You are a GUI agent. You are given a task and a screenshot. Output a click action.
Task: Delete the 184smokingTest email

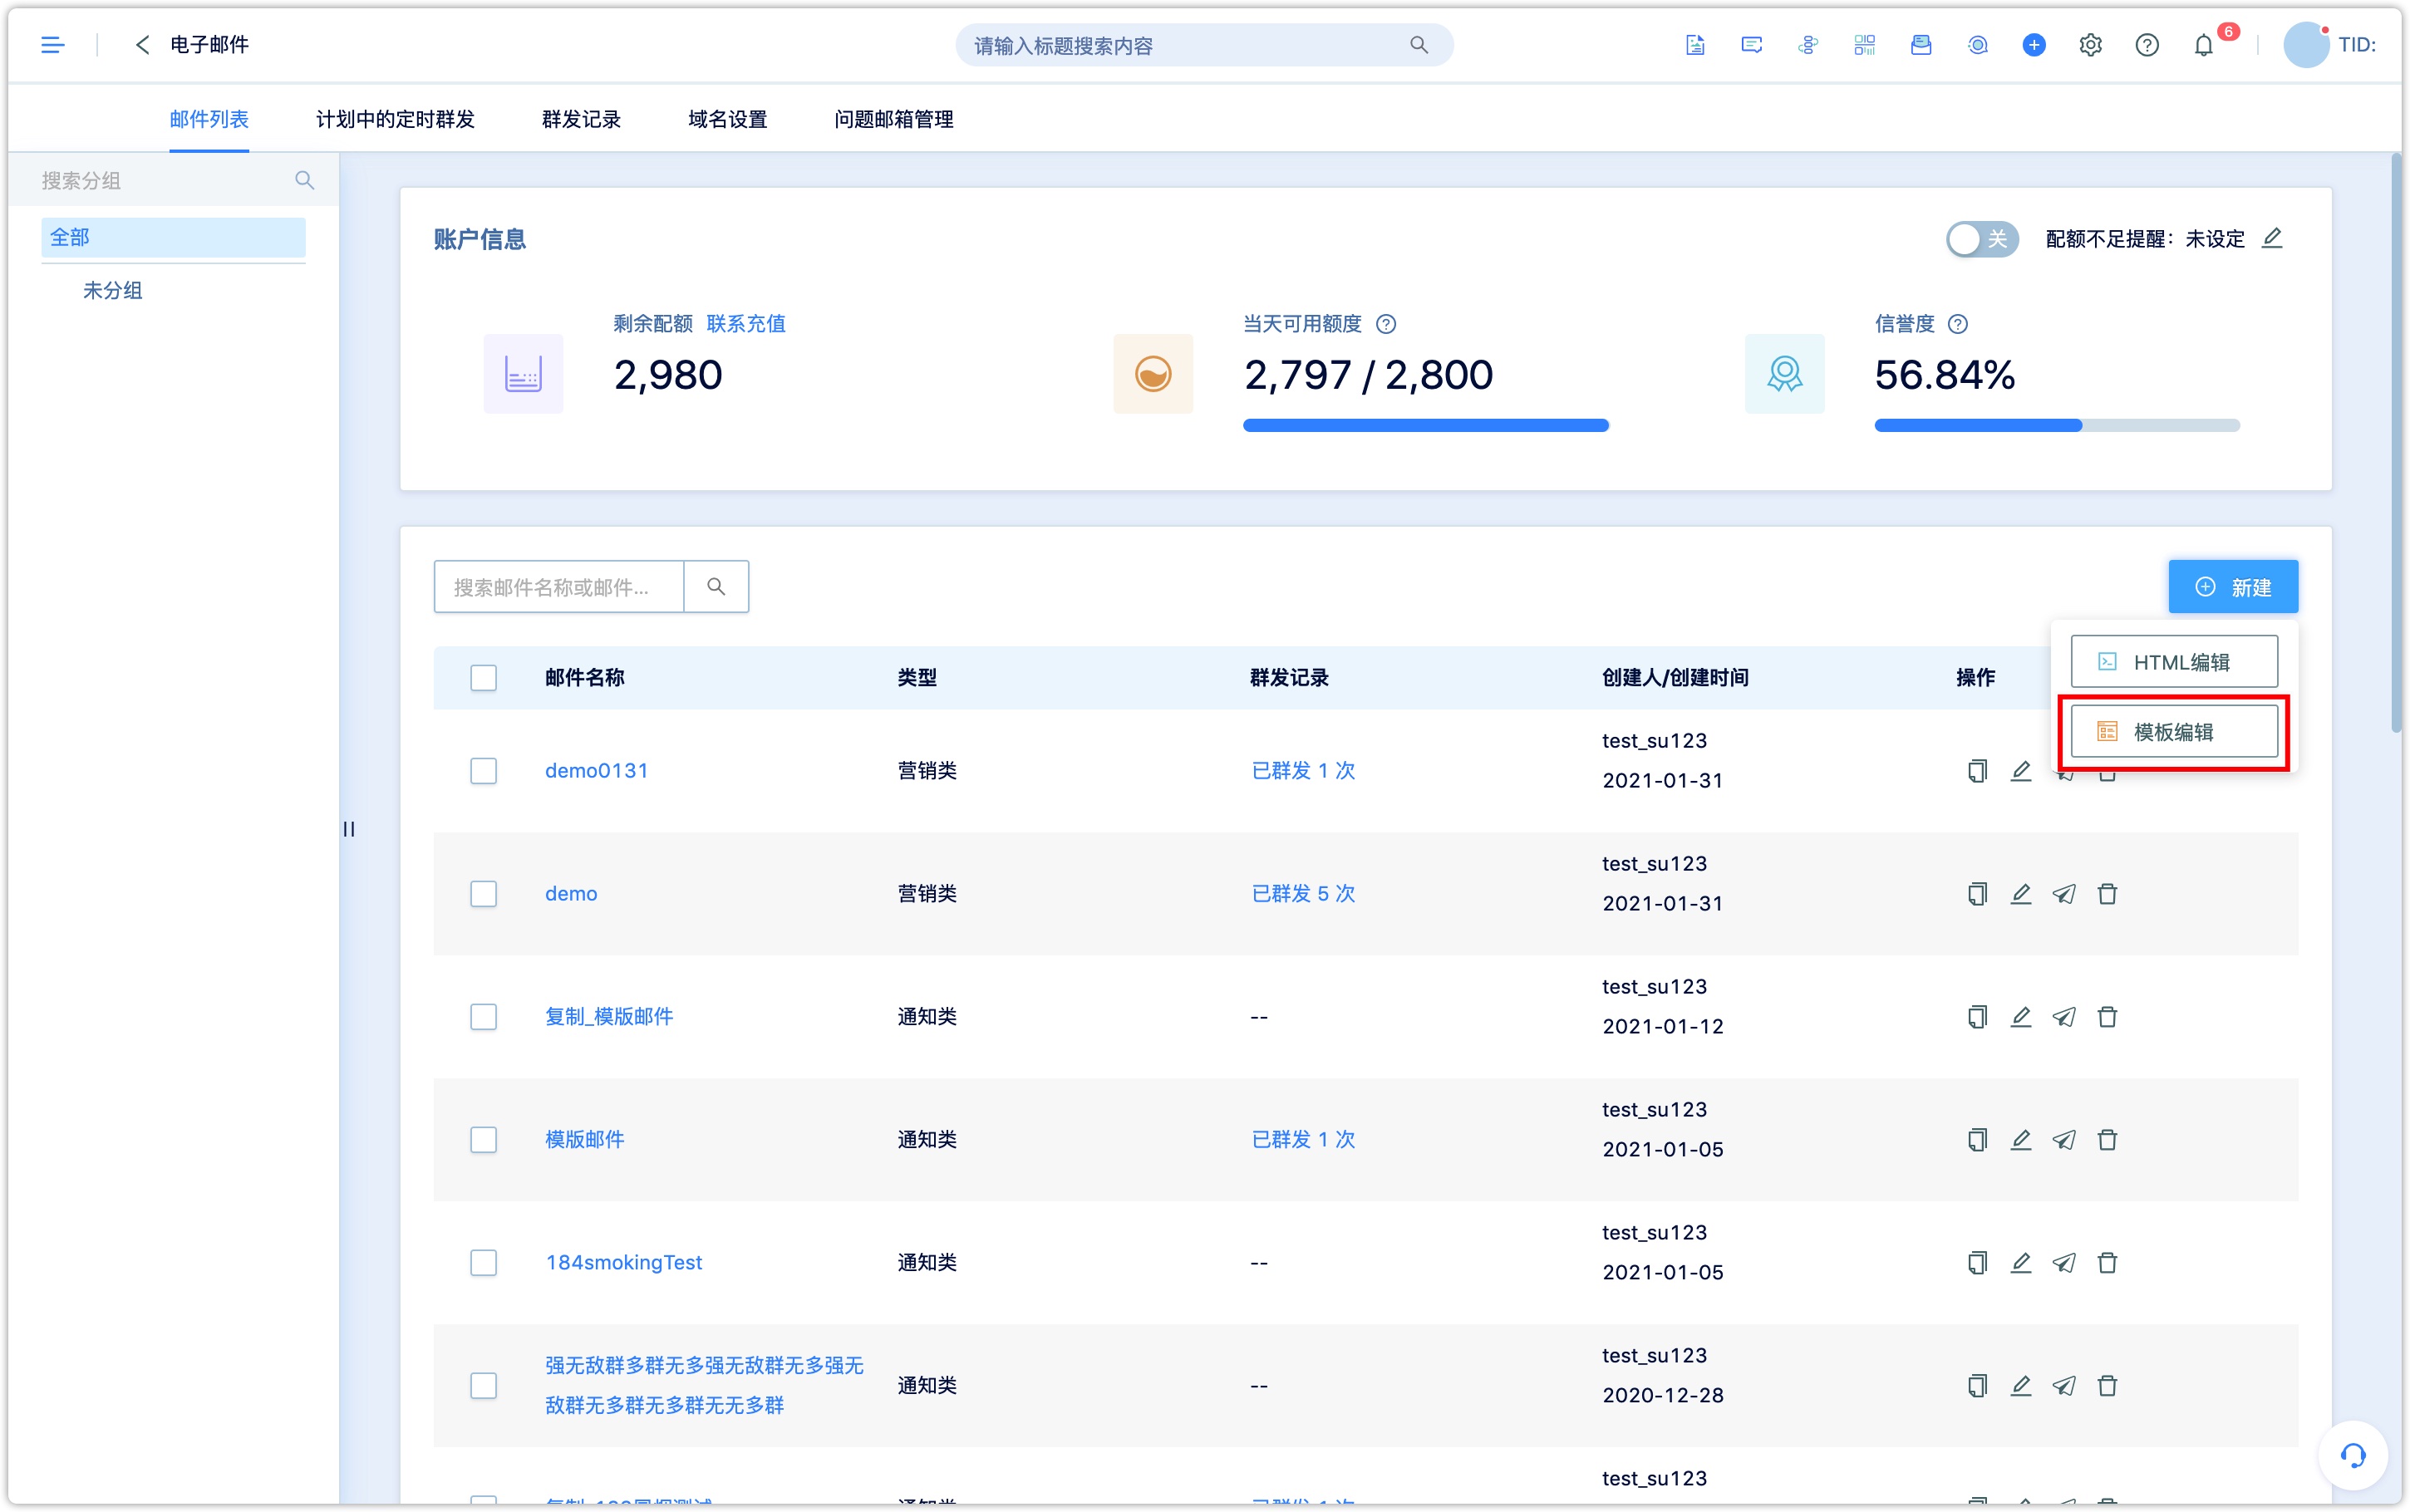click(2107, 1263)
